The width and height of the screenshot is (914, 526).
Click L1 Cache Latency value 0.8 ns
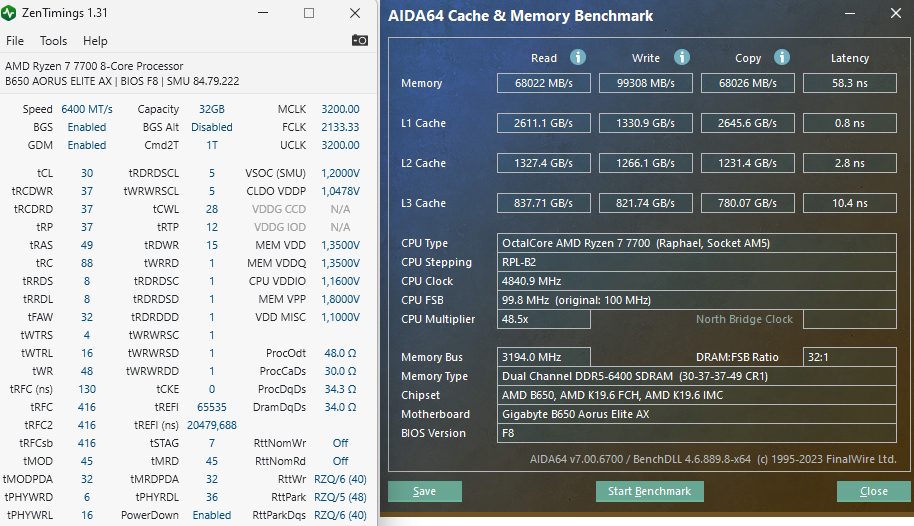click(x=850, y=123)
